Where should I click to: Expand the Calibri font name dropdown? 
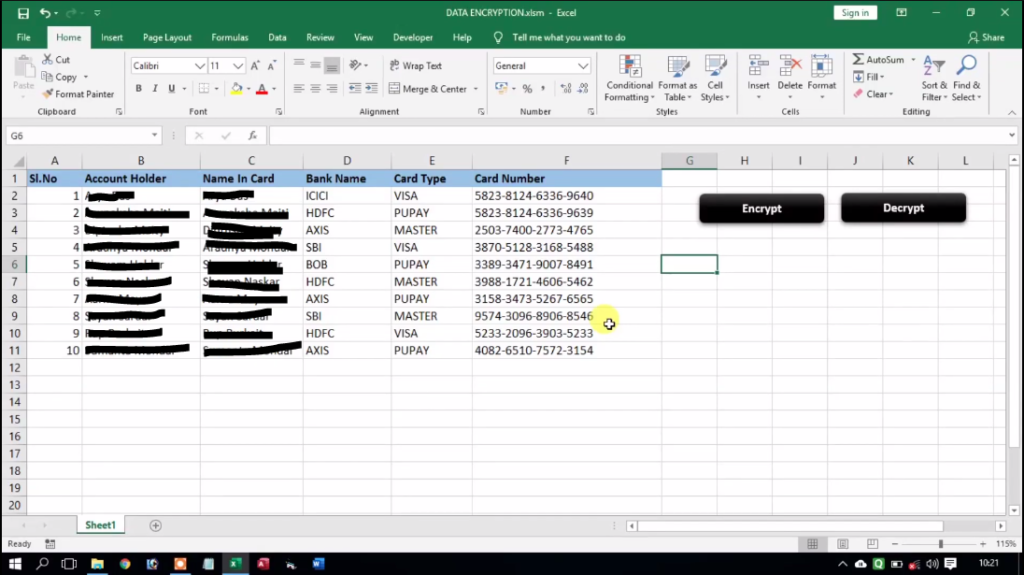pyautogui.click(x=199, y=66)
